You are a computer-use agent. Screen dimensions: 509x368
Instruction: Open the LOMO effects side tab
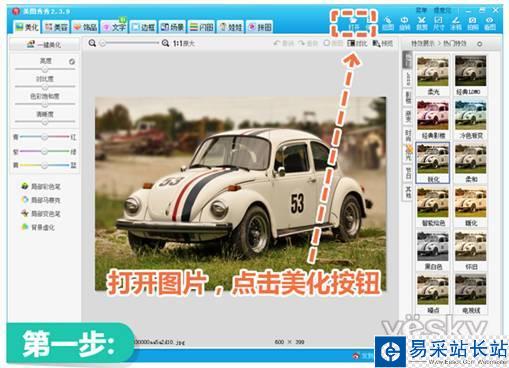(408, 79)
